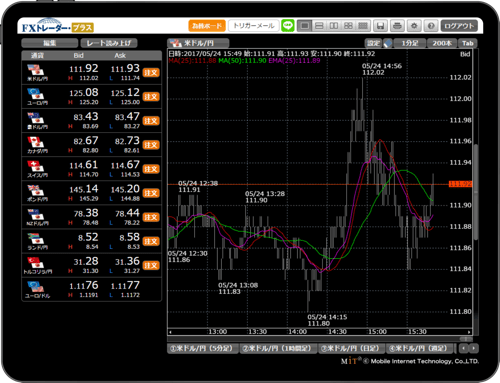500x383 pixels.
Task: Open the 1分足 timeframe selector
Action: click(x=410, y=43)
